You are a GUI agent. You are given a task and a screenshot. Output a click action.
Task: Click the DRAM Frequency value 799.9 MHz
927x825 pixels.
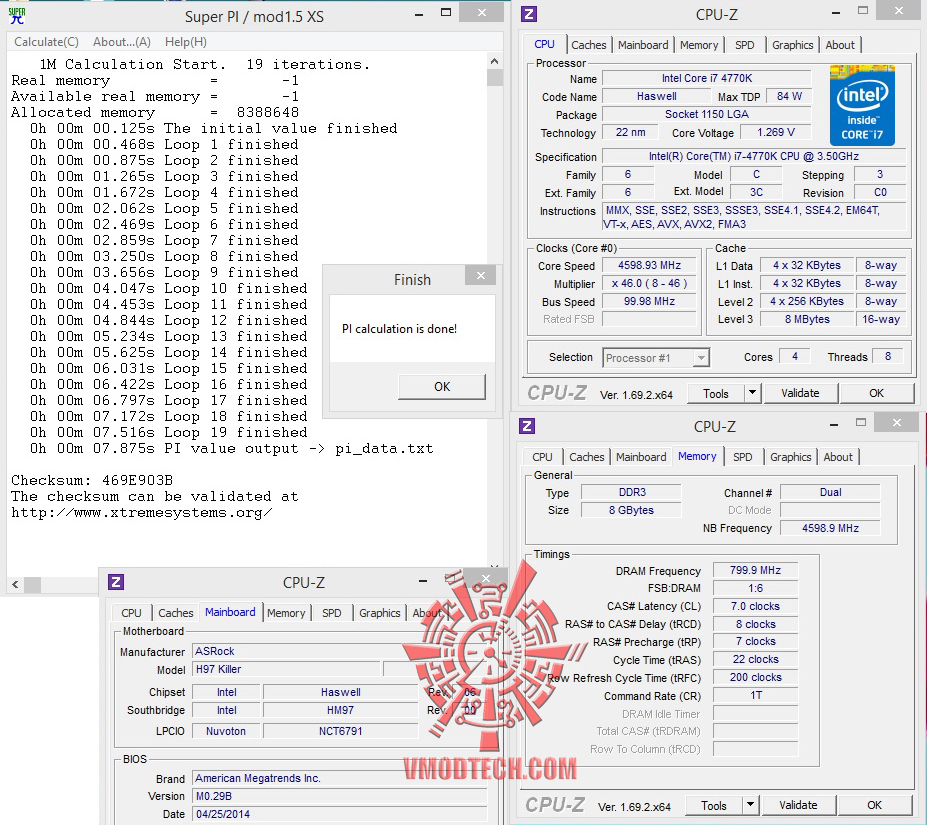[755, 570]
